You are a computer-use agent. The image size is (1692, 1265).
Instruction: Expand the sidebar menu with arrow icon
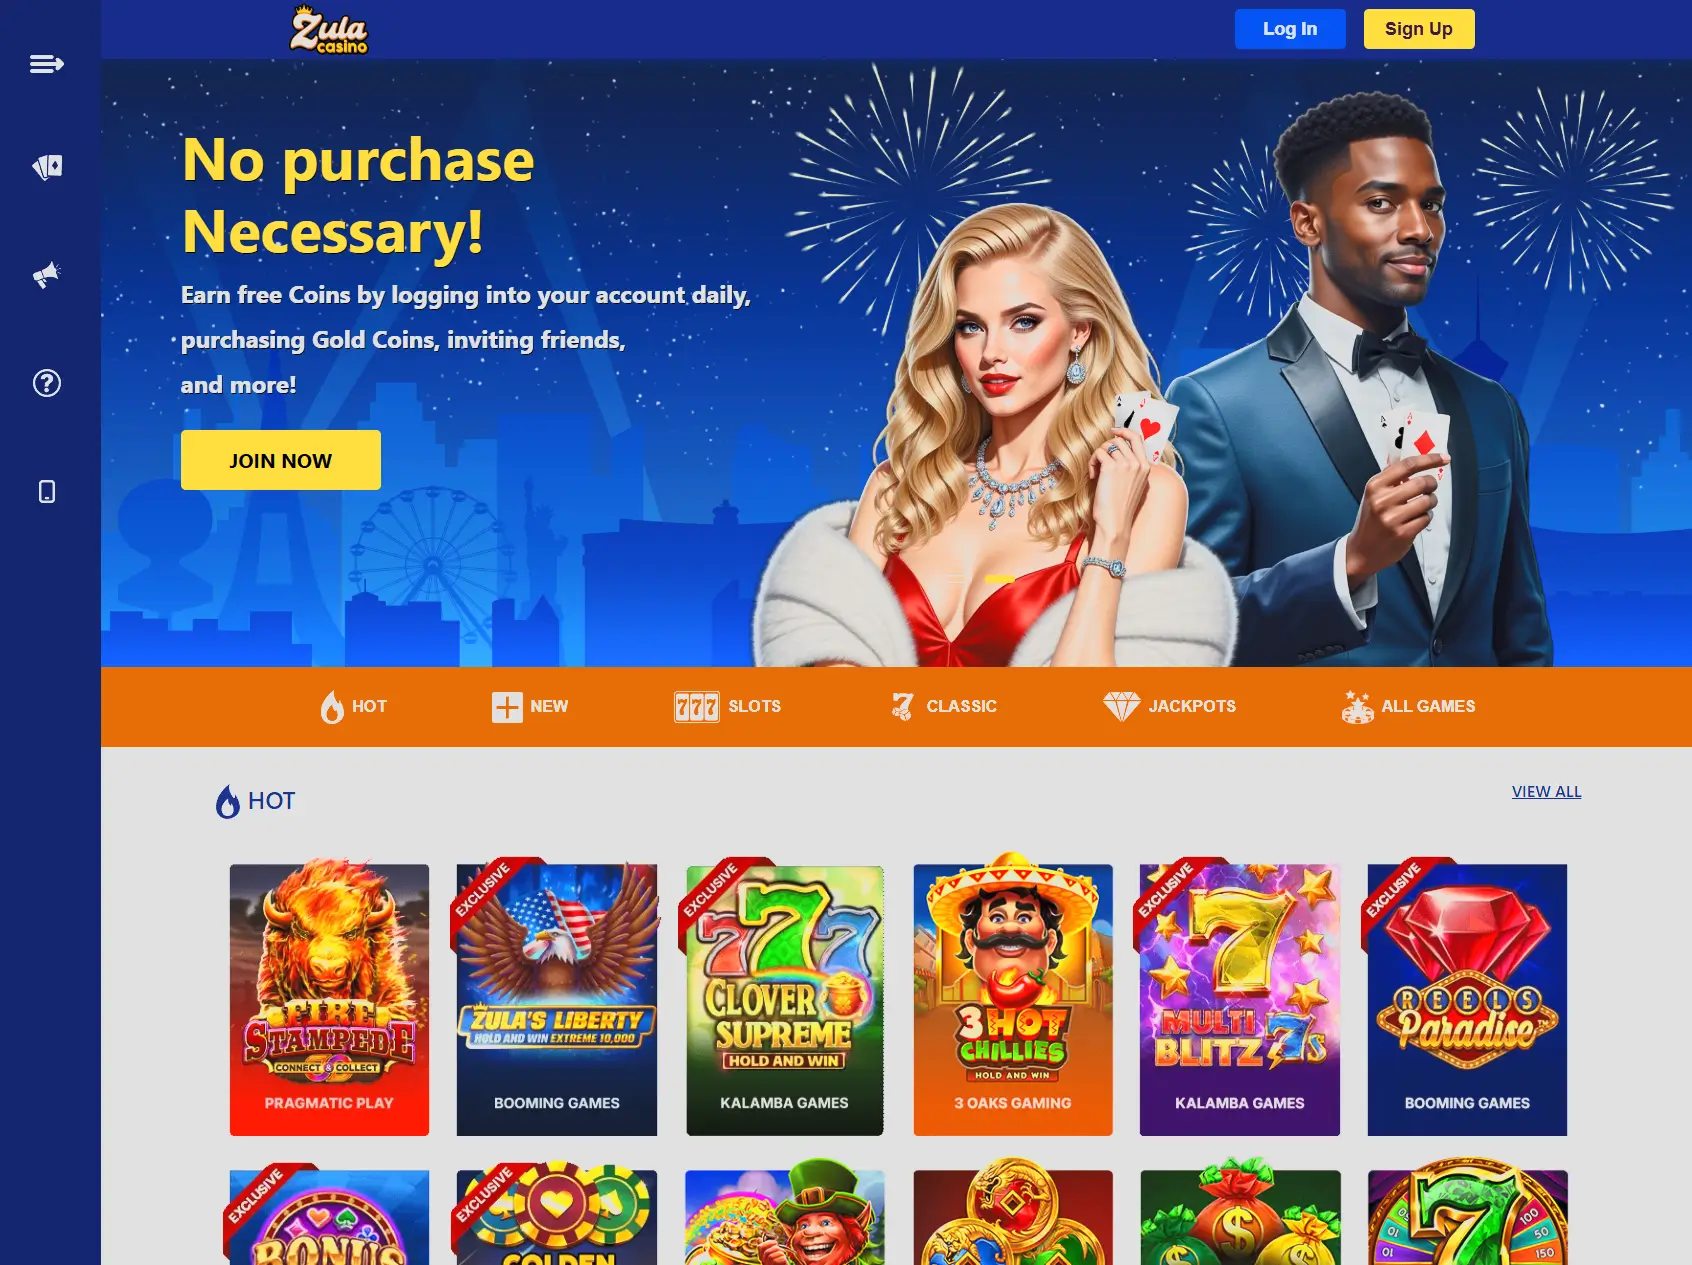[x=47, y=64]
